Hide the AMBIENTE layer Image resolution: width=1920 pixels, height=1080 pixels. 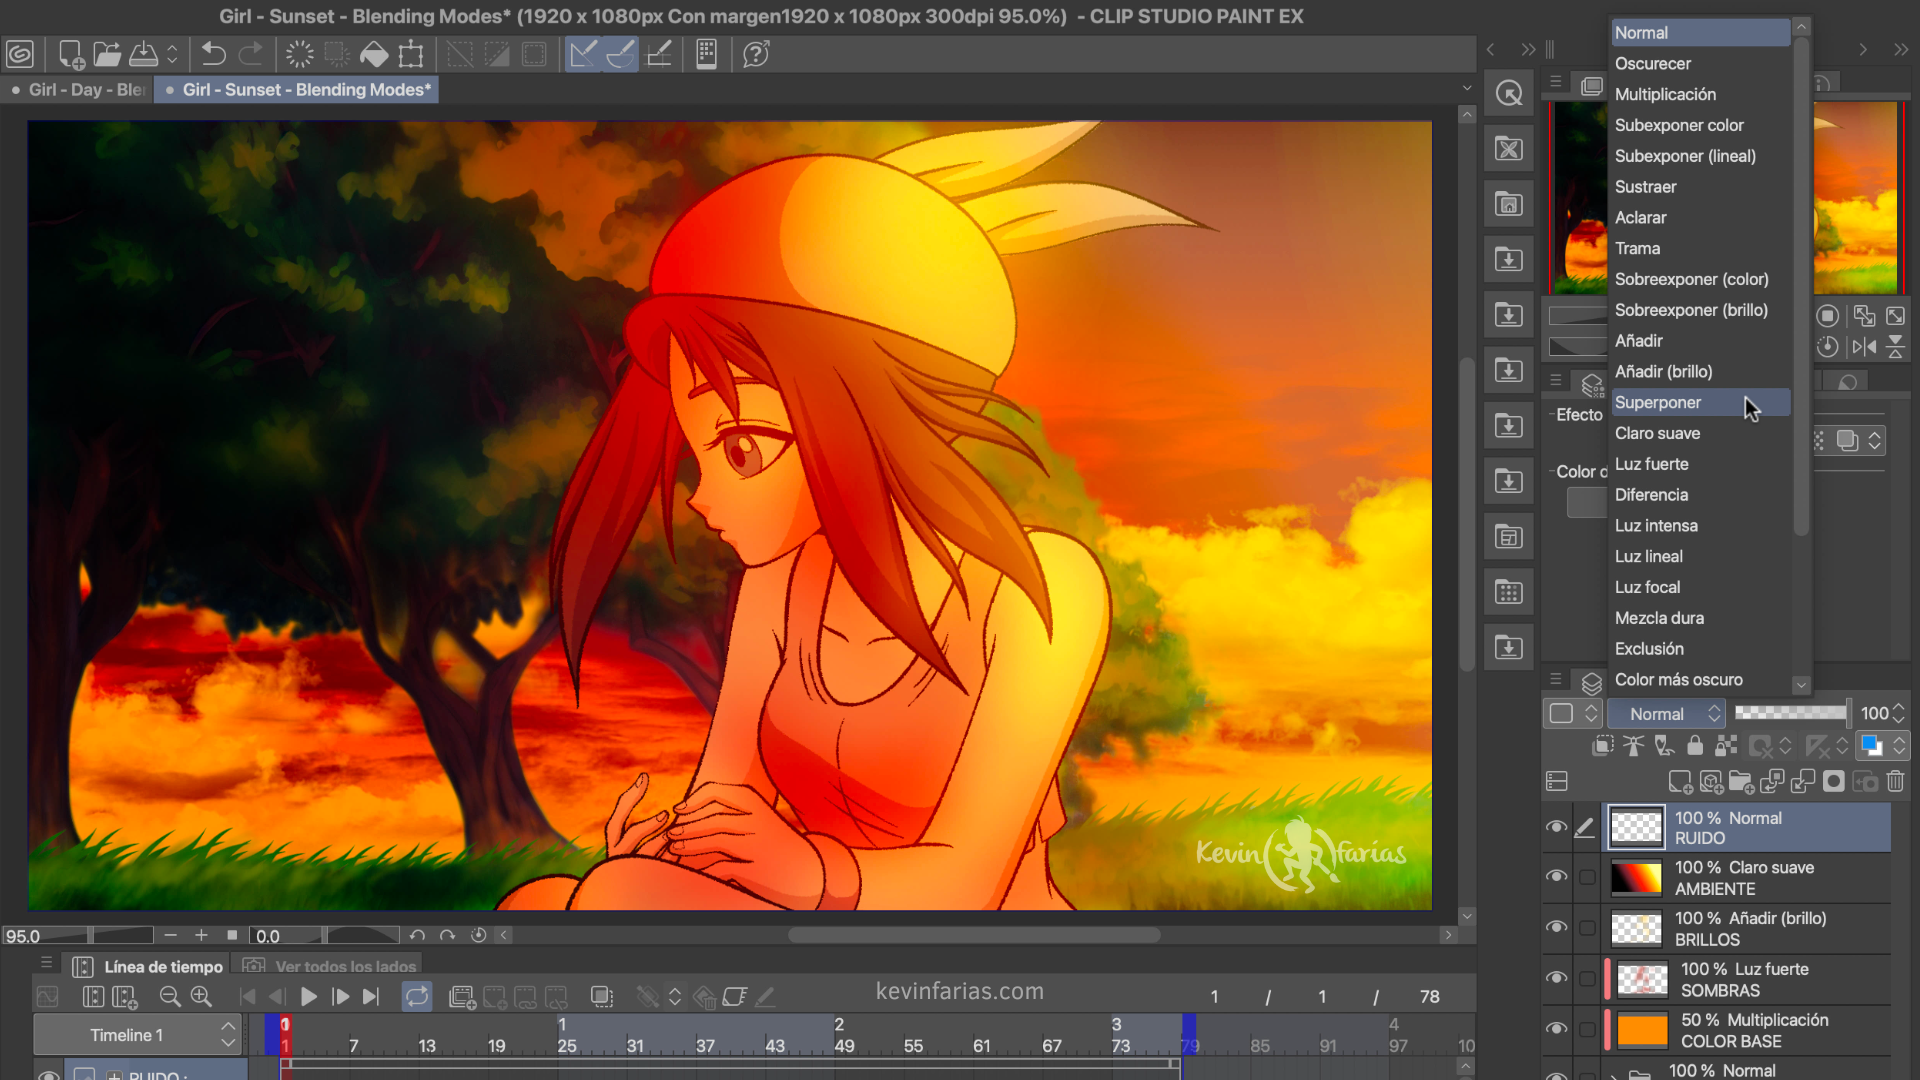(1556, 877)
